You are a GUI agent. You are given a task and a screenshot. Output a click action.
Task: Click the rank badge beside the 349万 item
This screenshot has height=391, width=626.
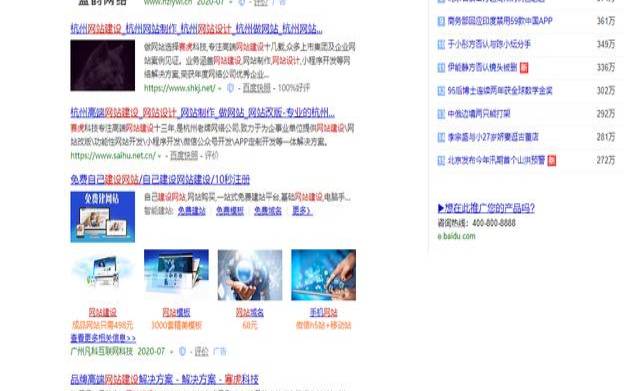441,44
